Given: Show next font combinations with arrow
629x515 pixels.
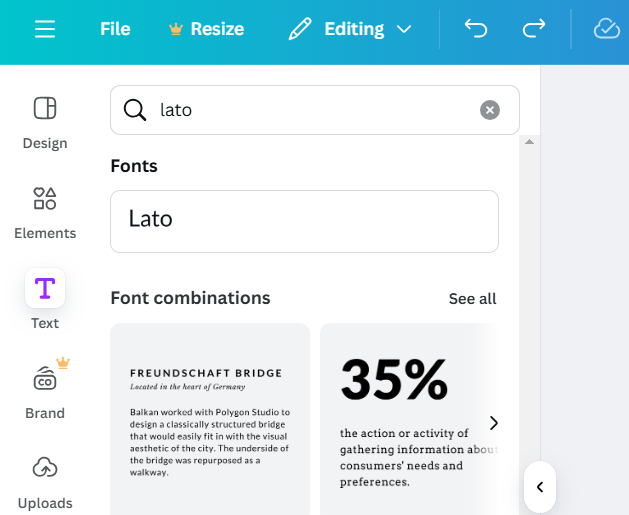Looking at the screenshot, I should 493,423.
